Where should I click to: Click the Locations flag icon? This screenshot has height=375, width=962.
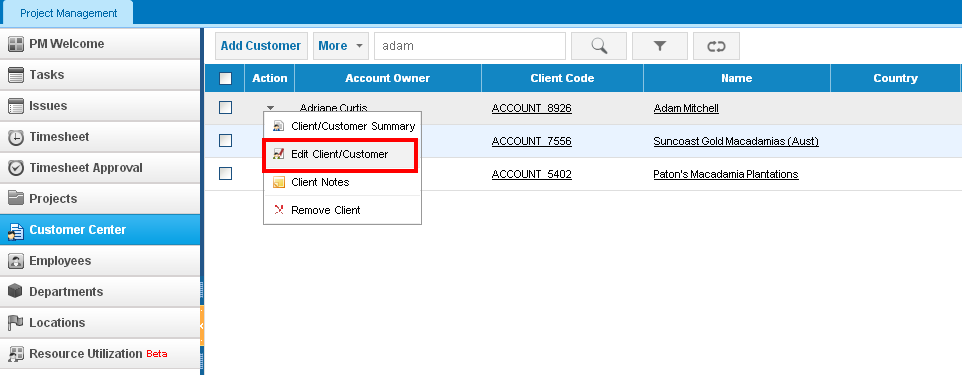(x=16, y=323)
